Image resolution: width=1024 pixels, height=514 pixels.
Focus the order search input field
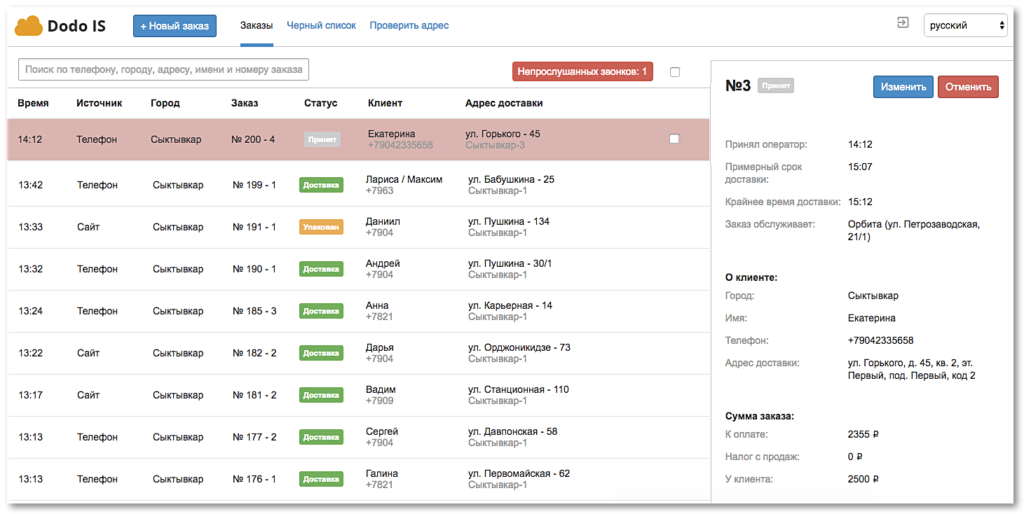tap(163, 69)
